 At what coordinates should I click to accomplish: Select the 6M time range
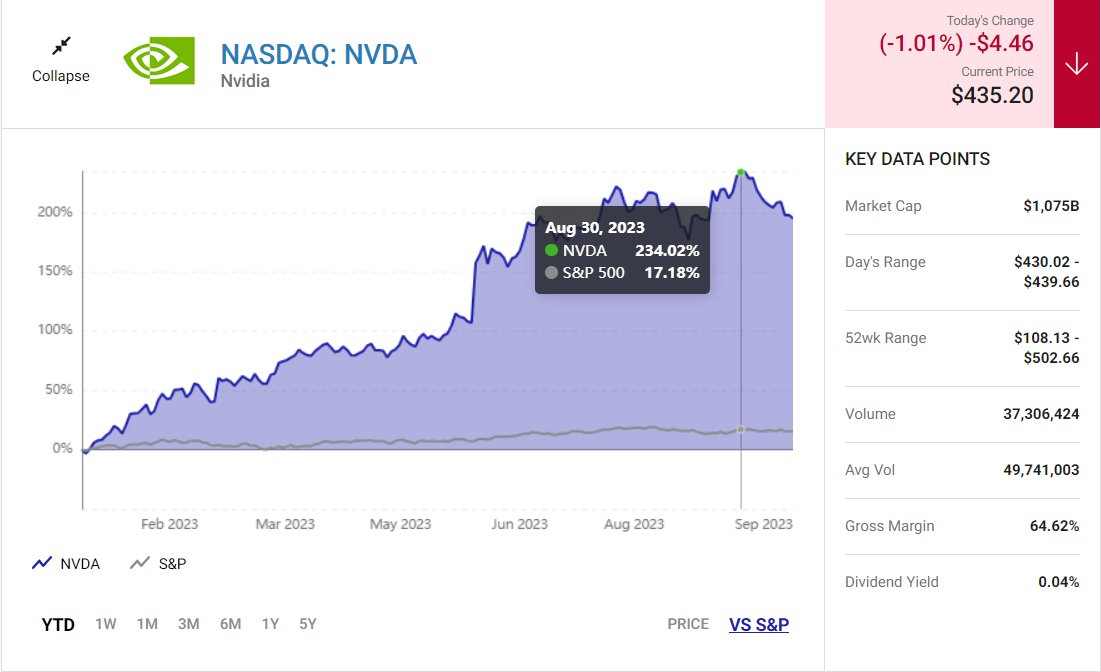tap(230, 624)
